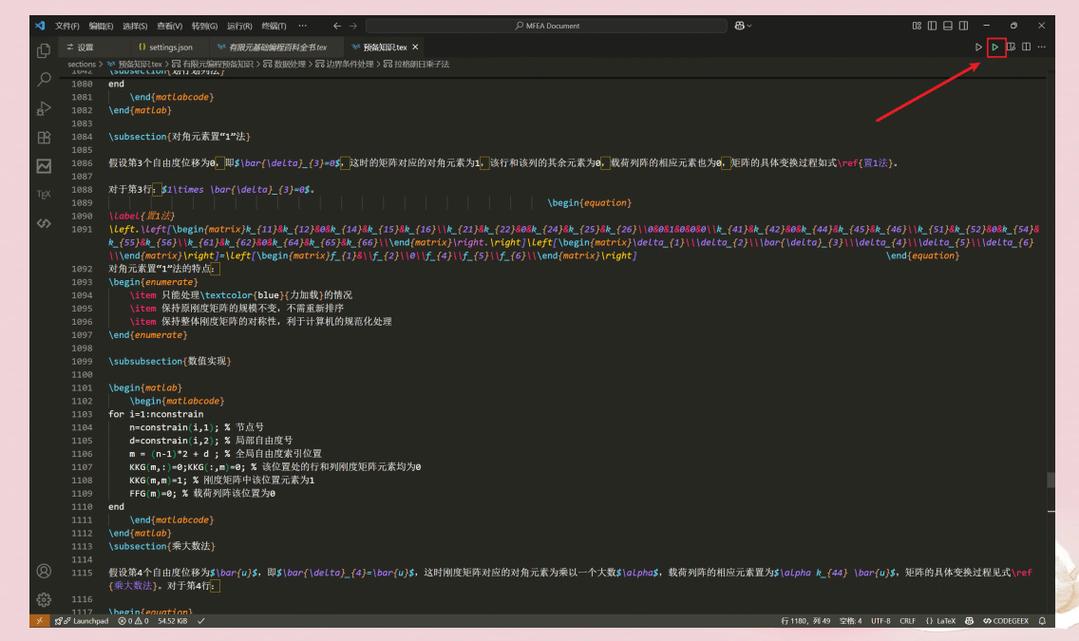Click the VS Code logo icon
The height and width of the screenshot is (641, 1079).
[40, 25]
